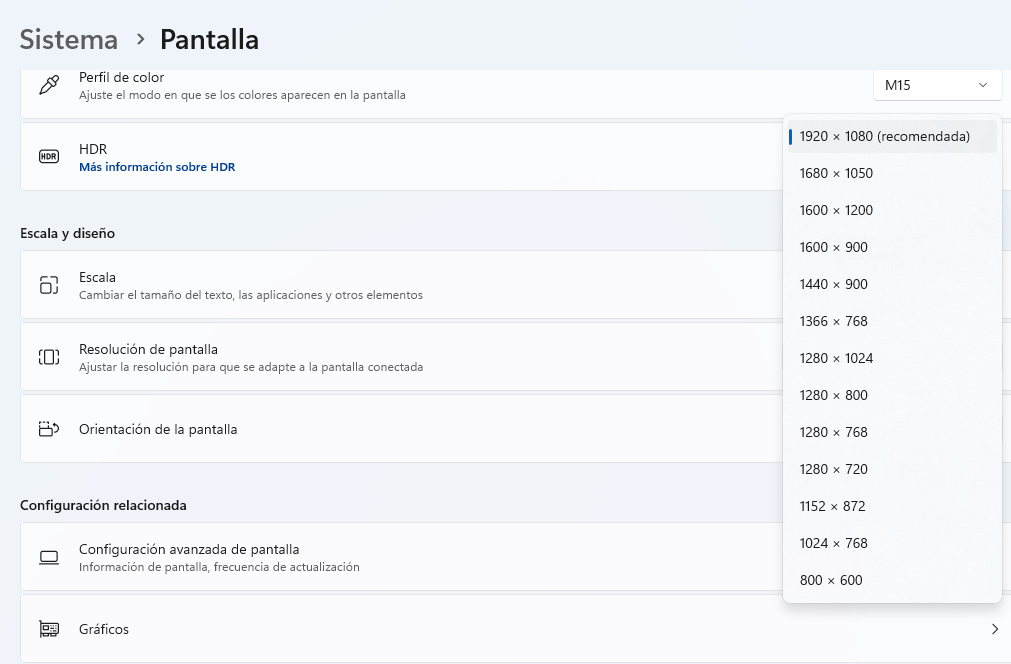Image resolution: width=1011 pixels, height=664 pixels.
Task: Click the Configuración relacionada heading
Action: [103, 505]
